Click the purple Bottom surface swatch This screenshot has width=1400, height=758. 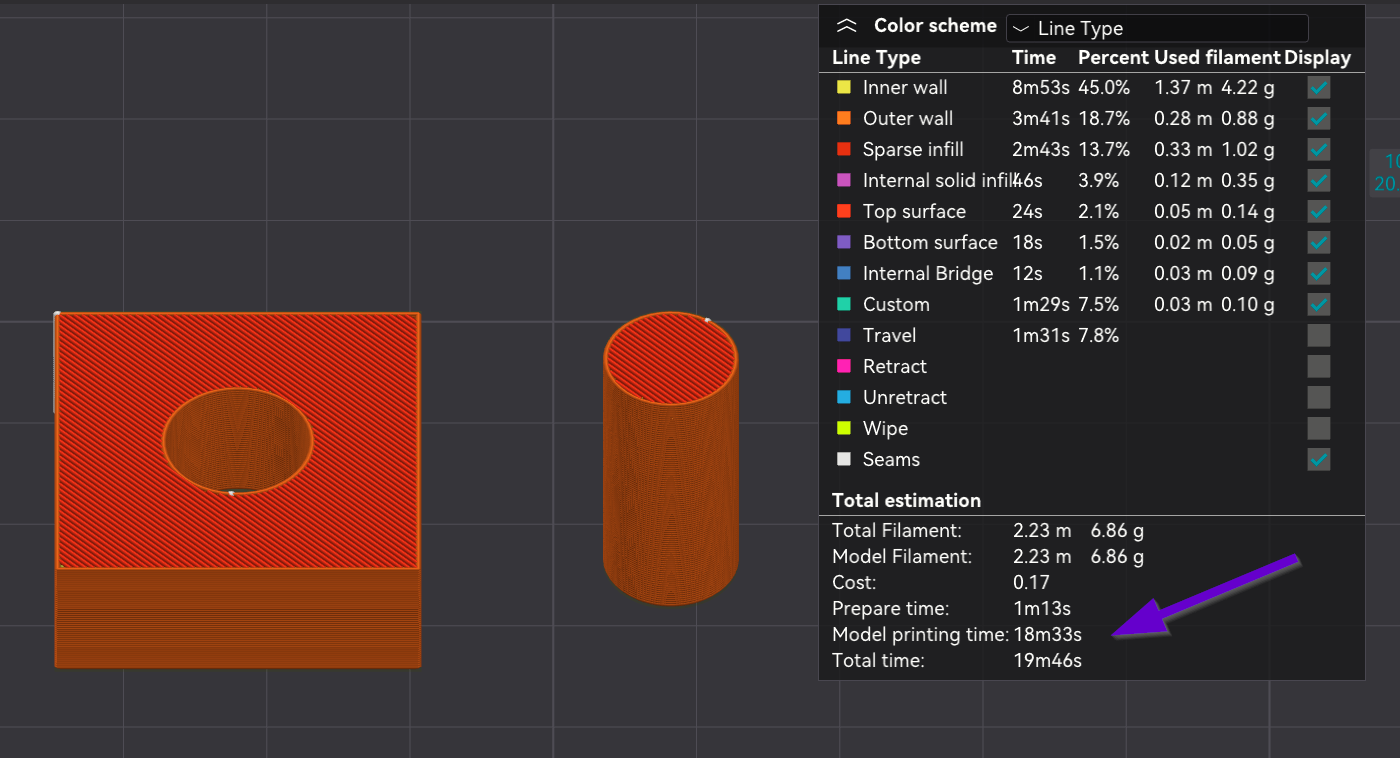[x=843, y=242]
